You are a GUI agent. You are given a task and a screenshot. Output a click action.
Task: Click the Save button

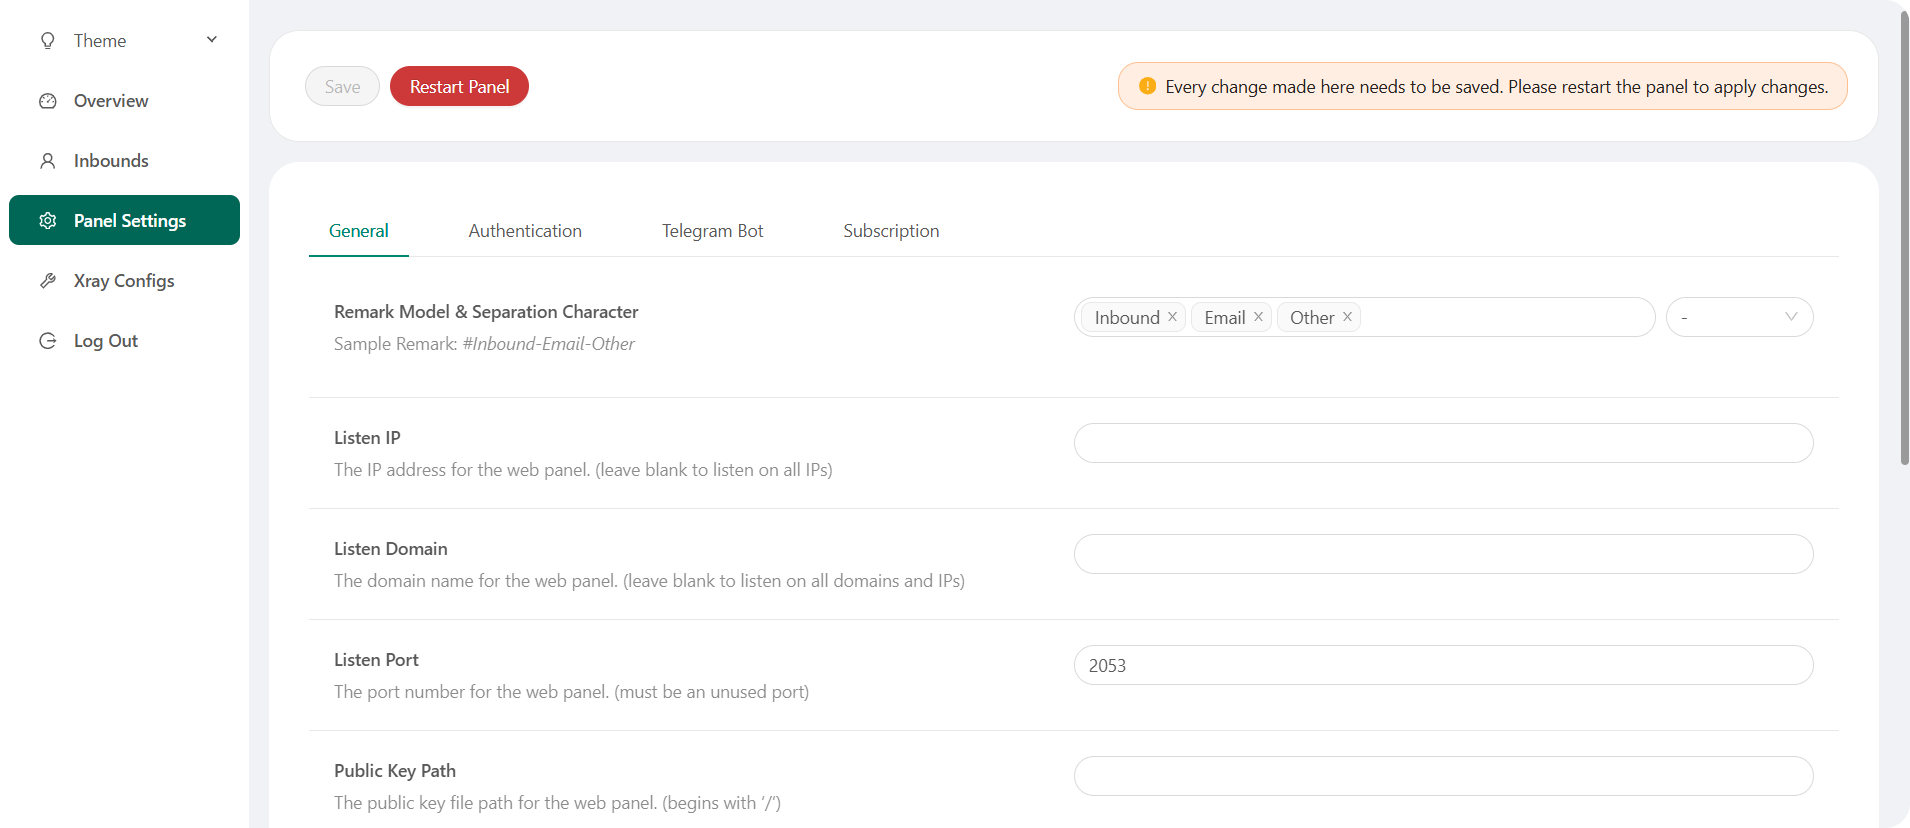point(342,87)
